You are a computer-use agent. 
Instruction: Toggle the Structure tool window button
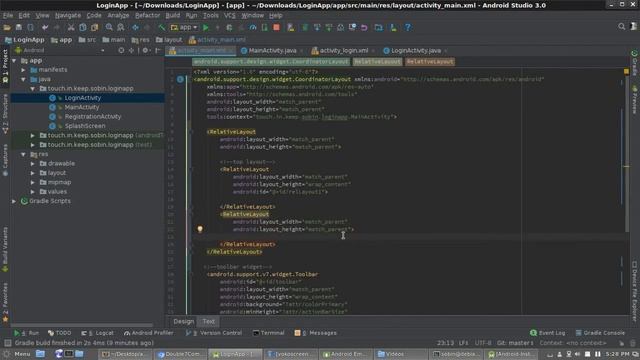tap(5, 114)
